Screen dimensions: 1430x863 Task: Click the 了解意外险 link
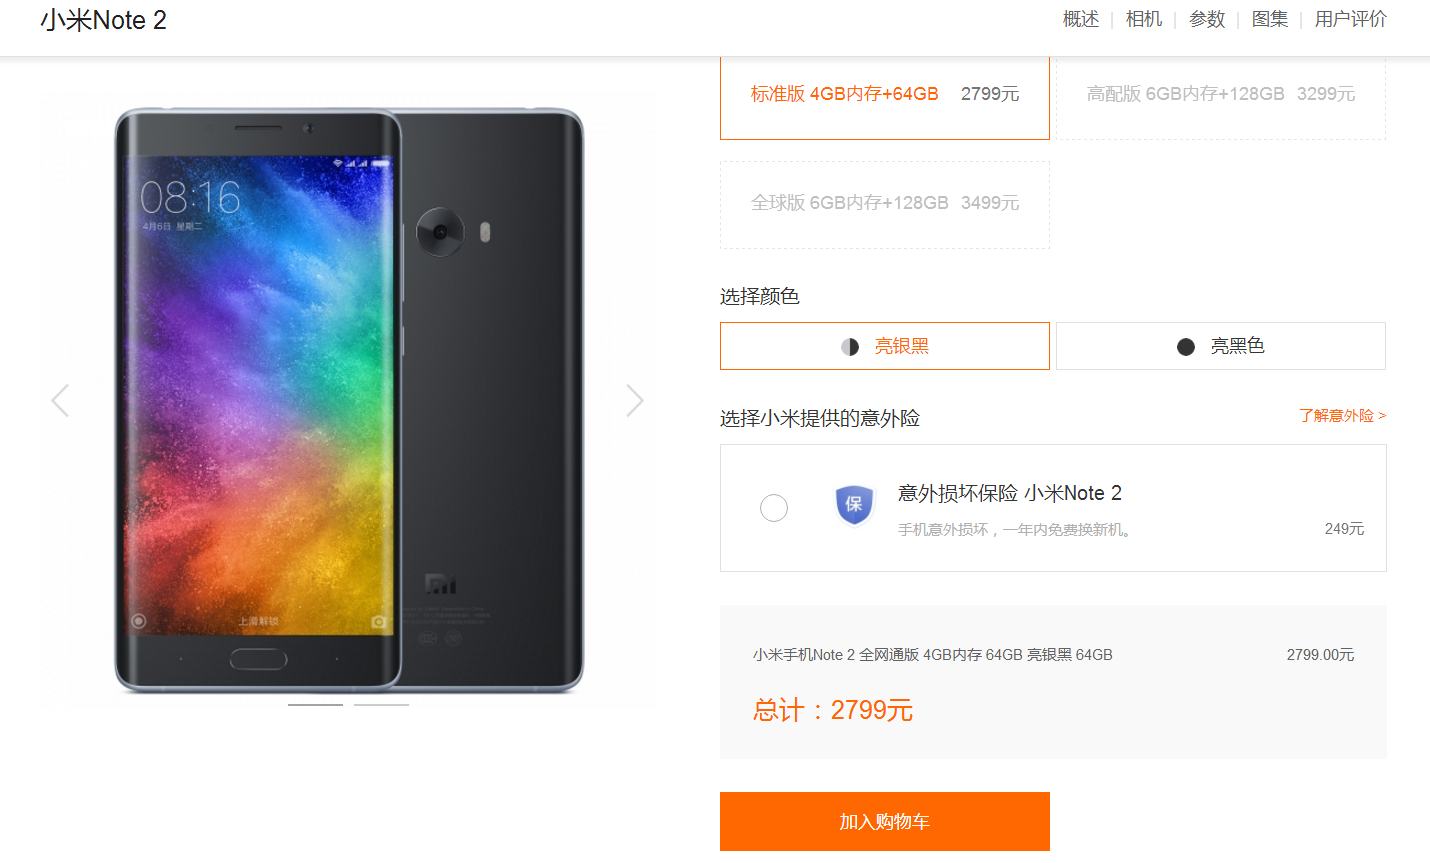[x=1342, y=416]
